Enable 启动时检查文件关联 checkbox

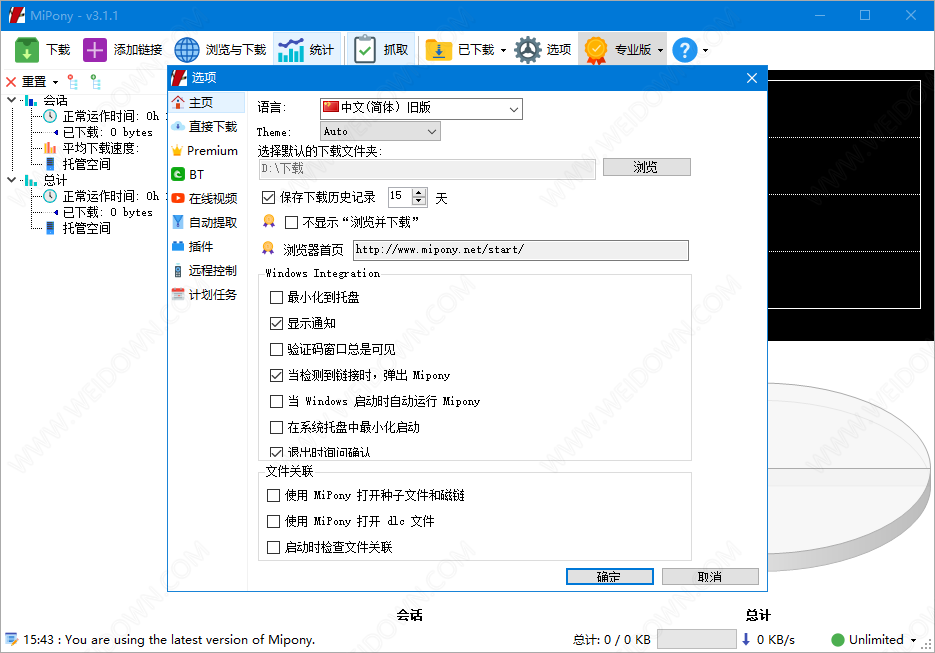[x=273, y=547]
